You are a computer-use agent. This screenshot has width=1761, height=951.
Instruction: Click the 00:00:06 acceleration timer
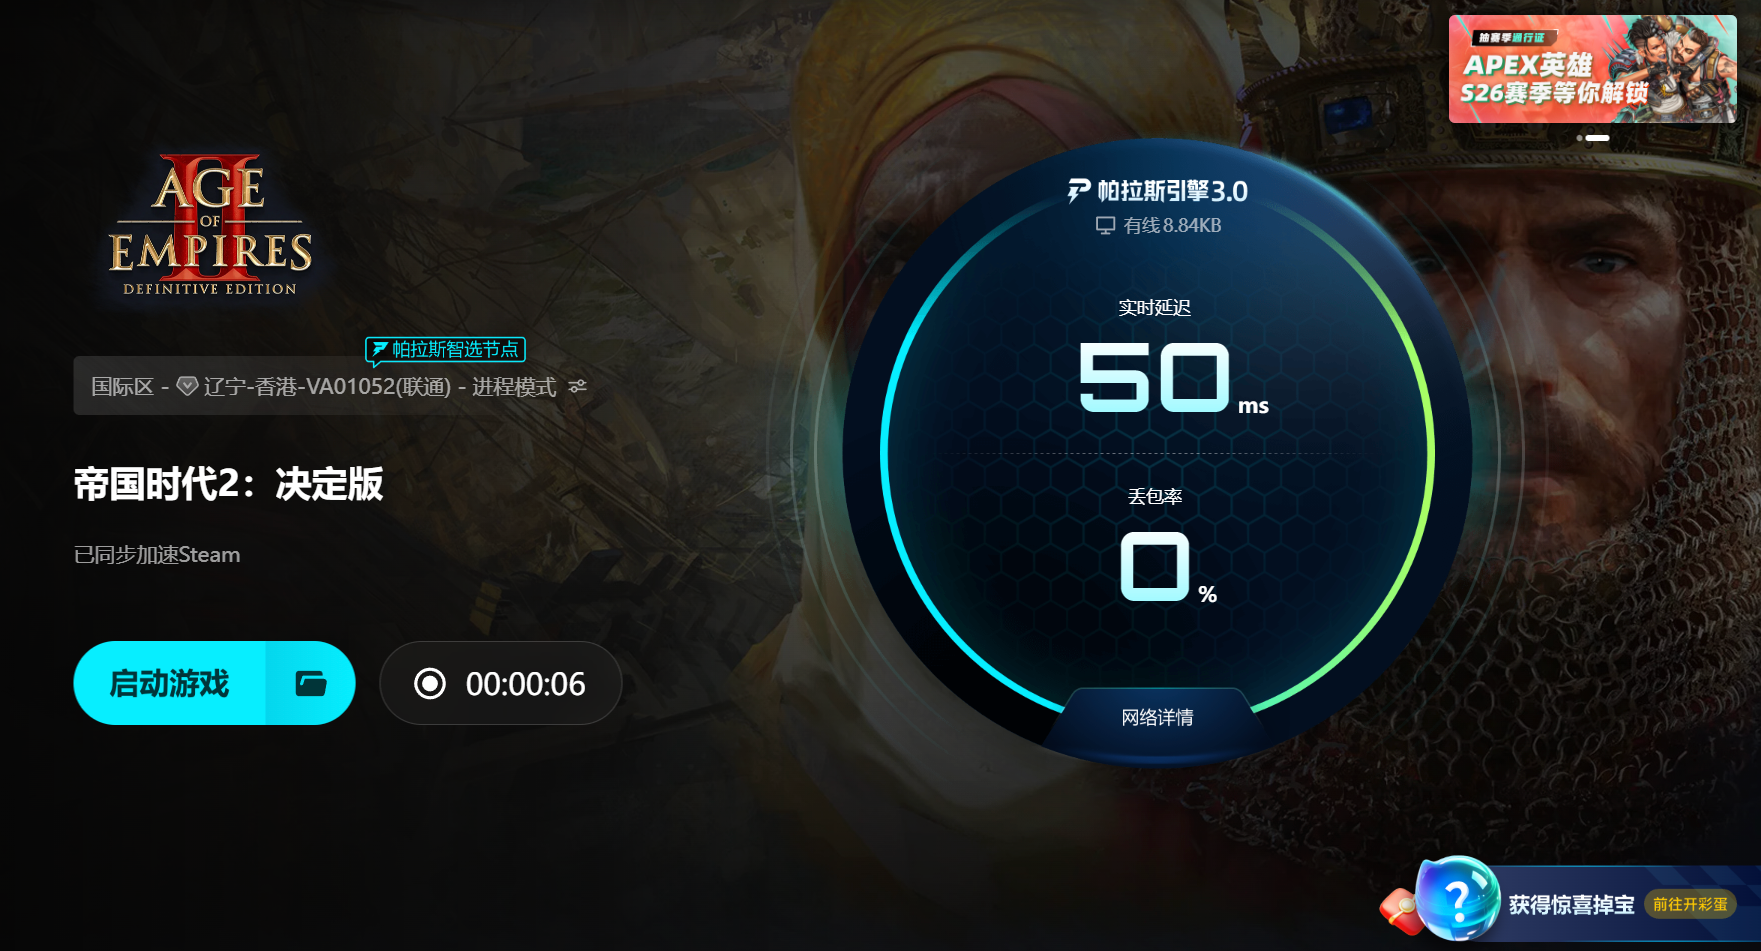(x=525, y=684)
